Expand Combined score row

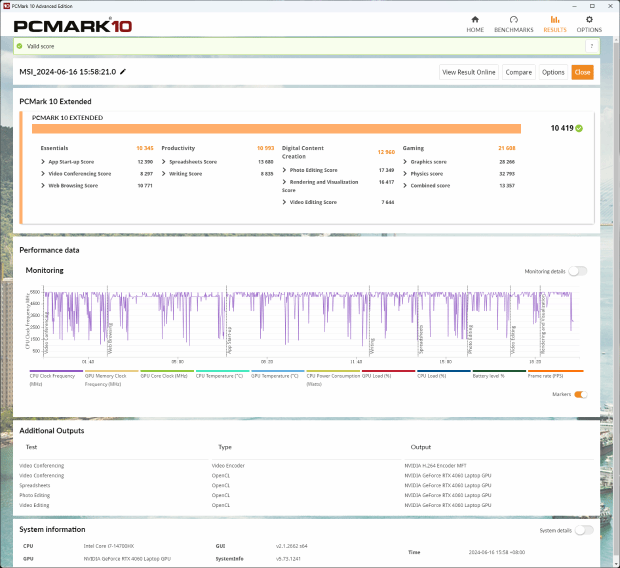[x=405, y=185]
